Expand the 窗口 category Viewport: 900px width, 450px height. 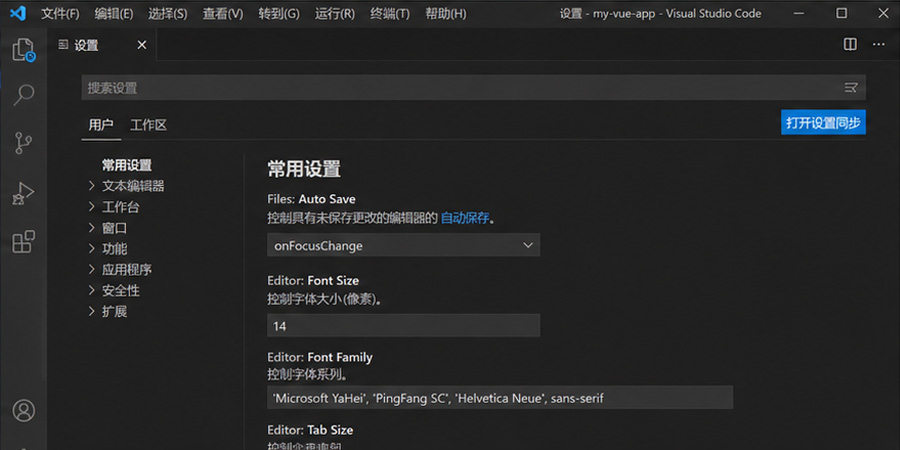pos(107,228)
